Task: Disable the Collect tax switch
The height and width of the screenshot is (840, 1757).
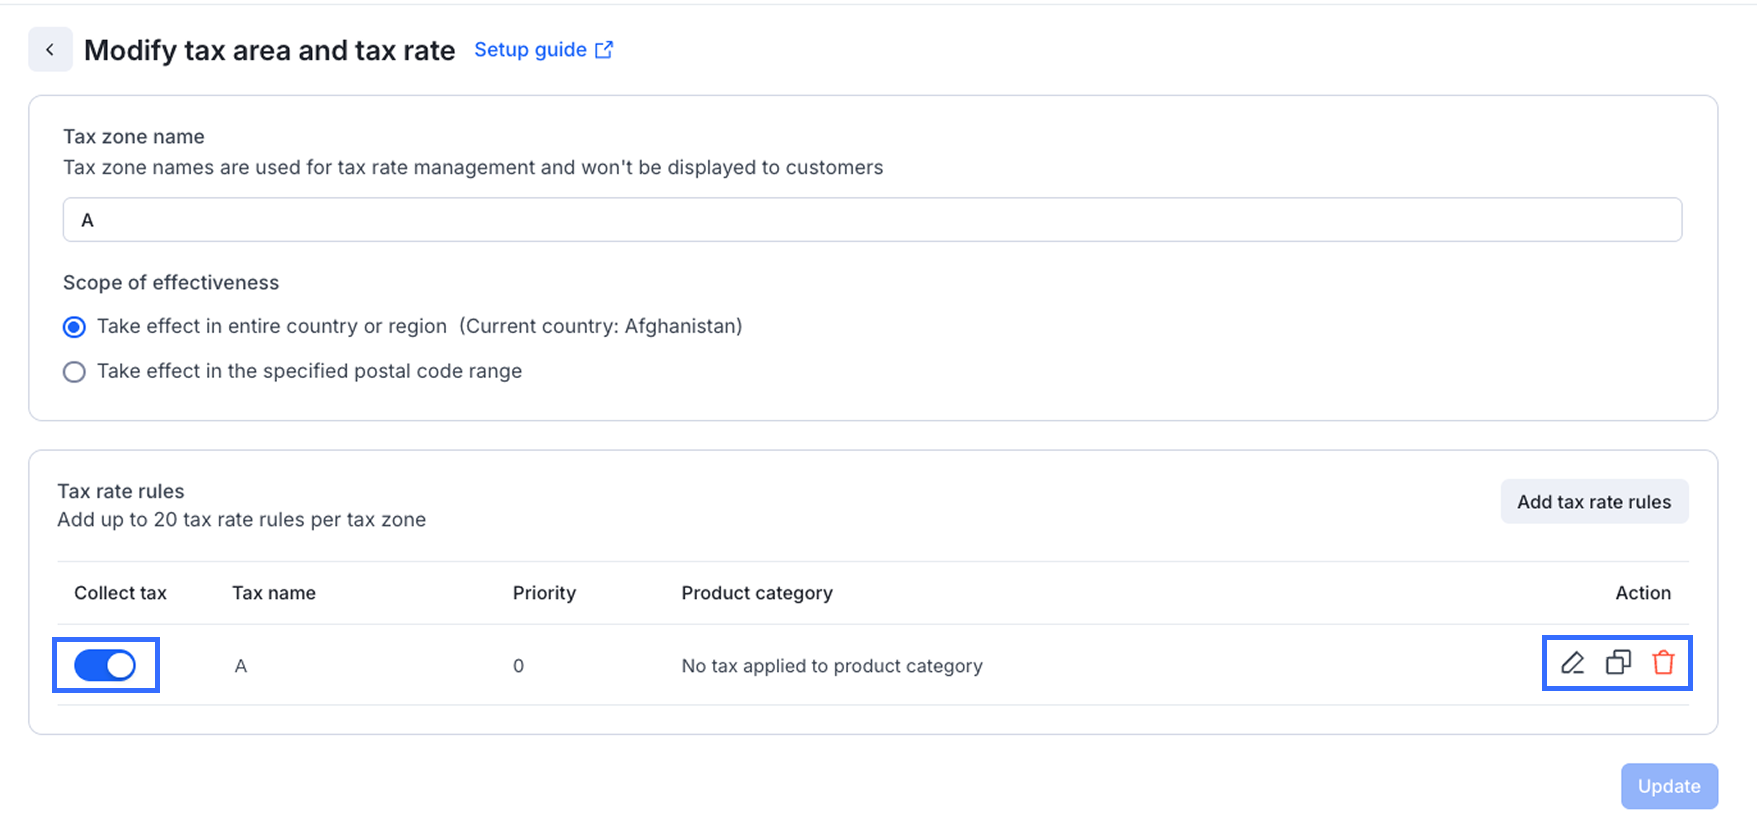Action: (x=105, y=665)
